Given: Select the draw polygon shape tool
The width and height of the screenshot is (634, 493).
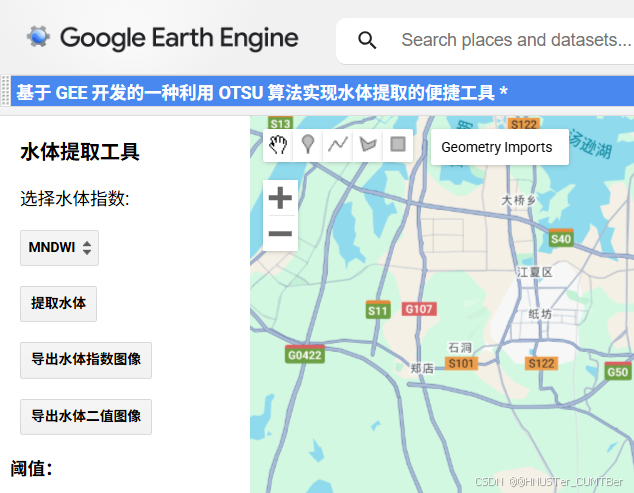Looking at the screenshot, I should 368,145.
